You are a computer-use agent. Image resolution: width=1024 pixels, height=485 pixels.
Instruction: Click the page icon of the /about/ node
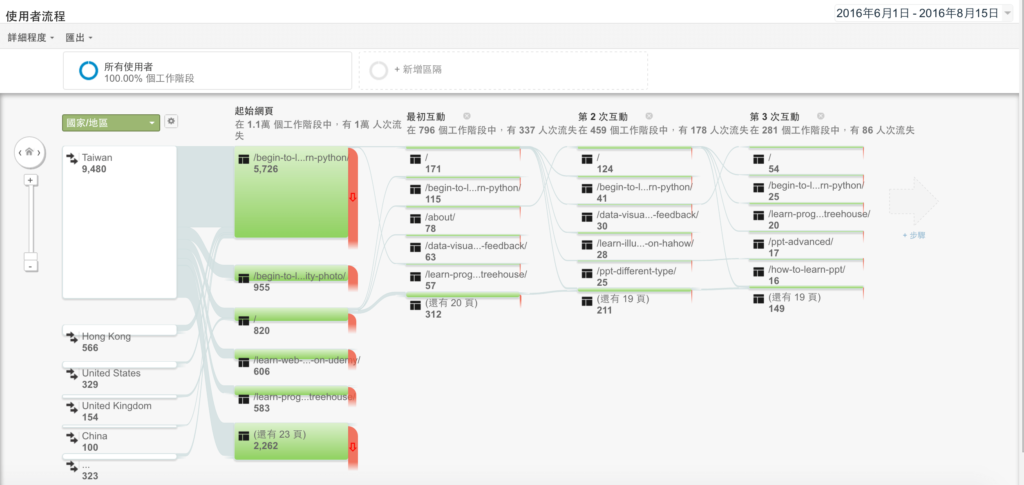click(x=415, y=217)
